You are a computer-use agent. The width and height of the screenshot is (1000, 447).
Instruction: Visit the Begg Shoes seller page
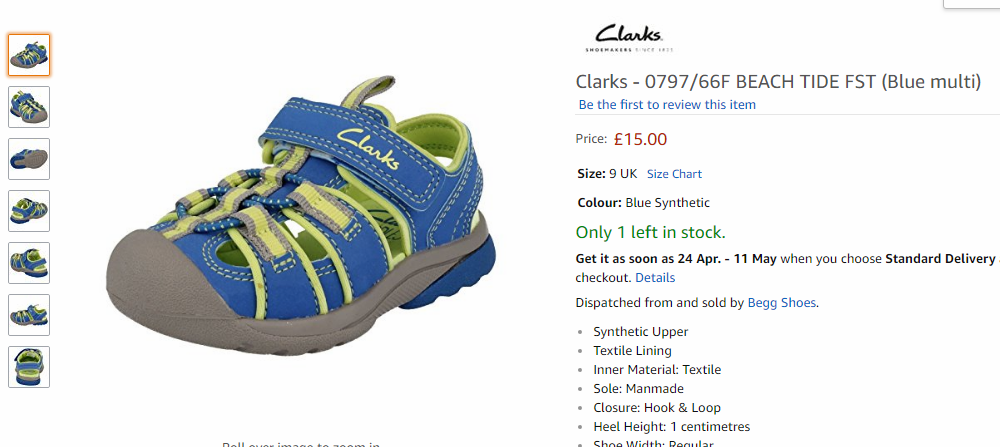point(781,303)
